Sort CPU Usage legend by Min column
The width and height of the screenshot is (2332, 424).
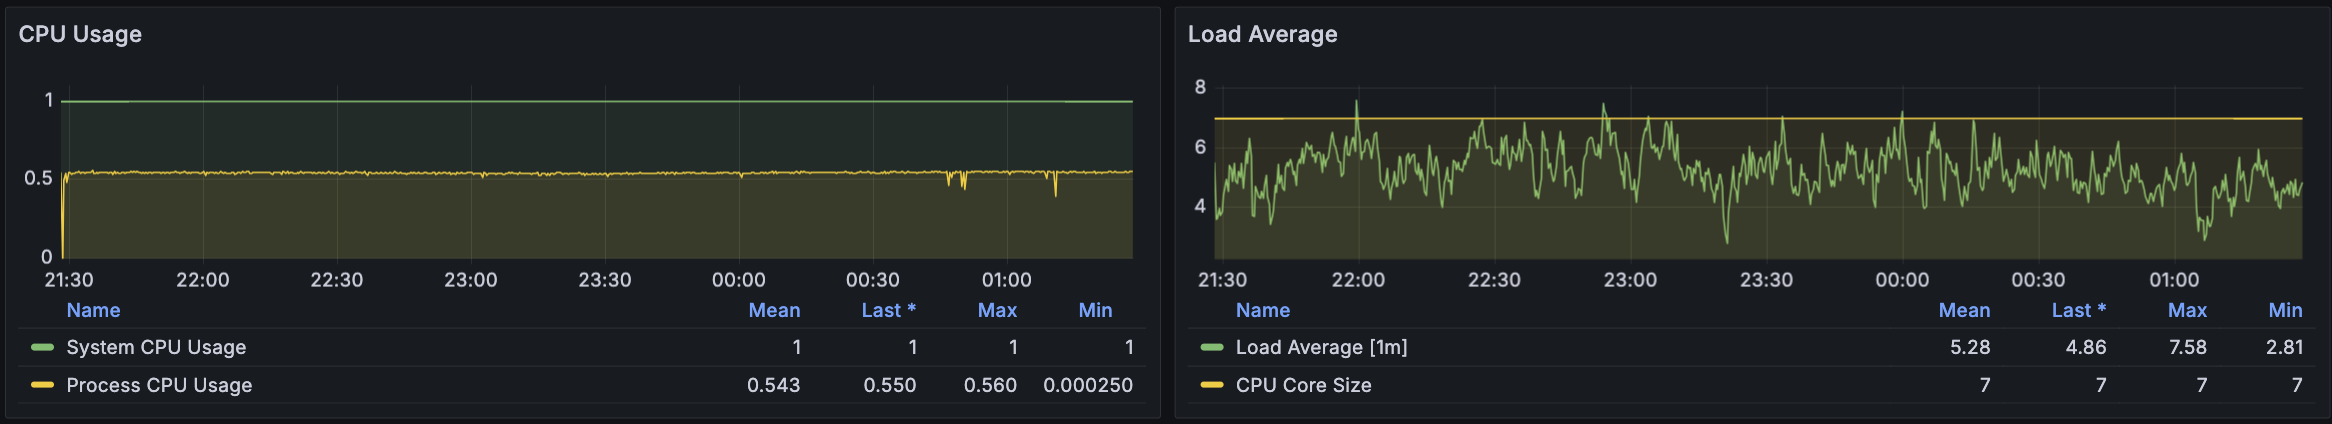pyautogui.click(x=1095, y=310)
